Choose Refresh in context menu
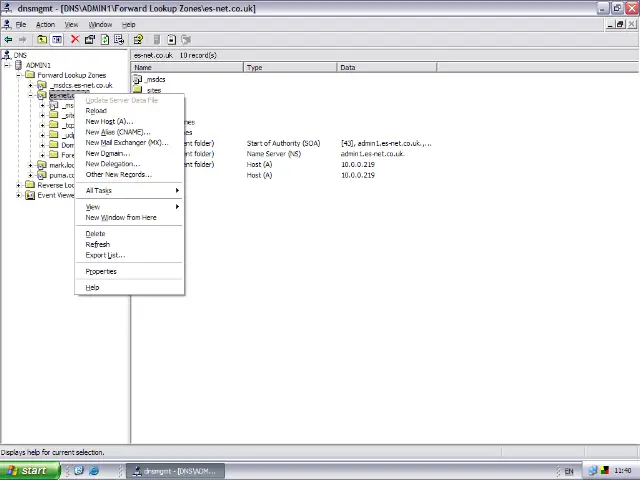640x480 pixels. click(x=129, y=244)
